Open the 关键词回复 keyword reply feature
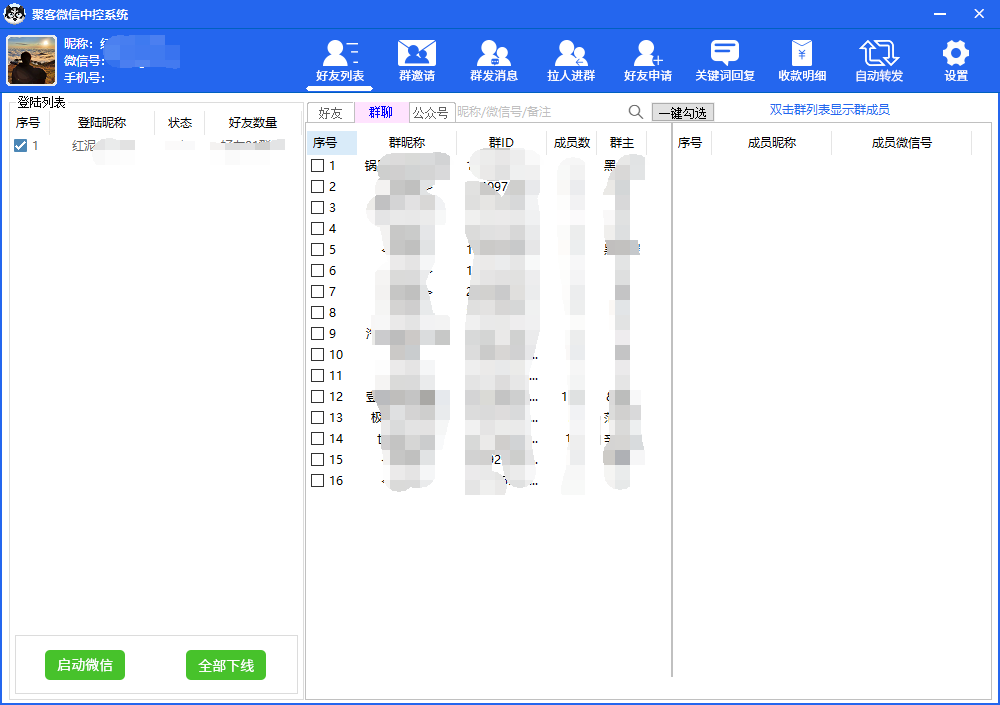The width and height of the screenshot is (1000, 705). (723, 60)
